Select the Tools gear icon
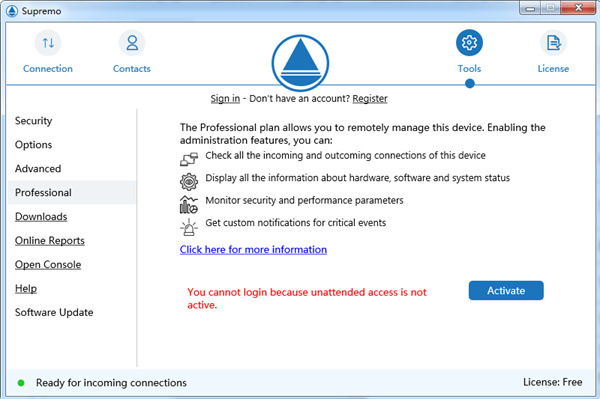 coord(469,42)
